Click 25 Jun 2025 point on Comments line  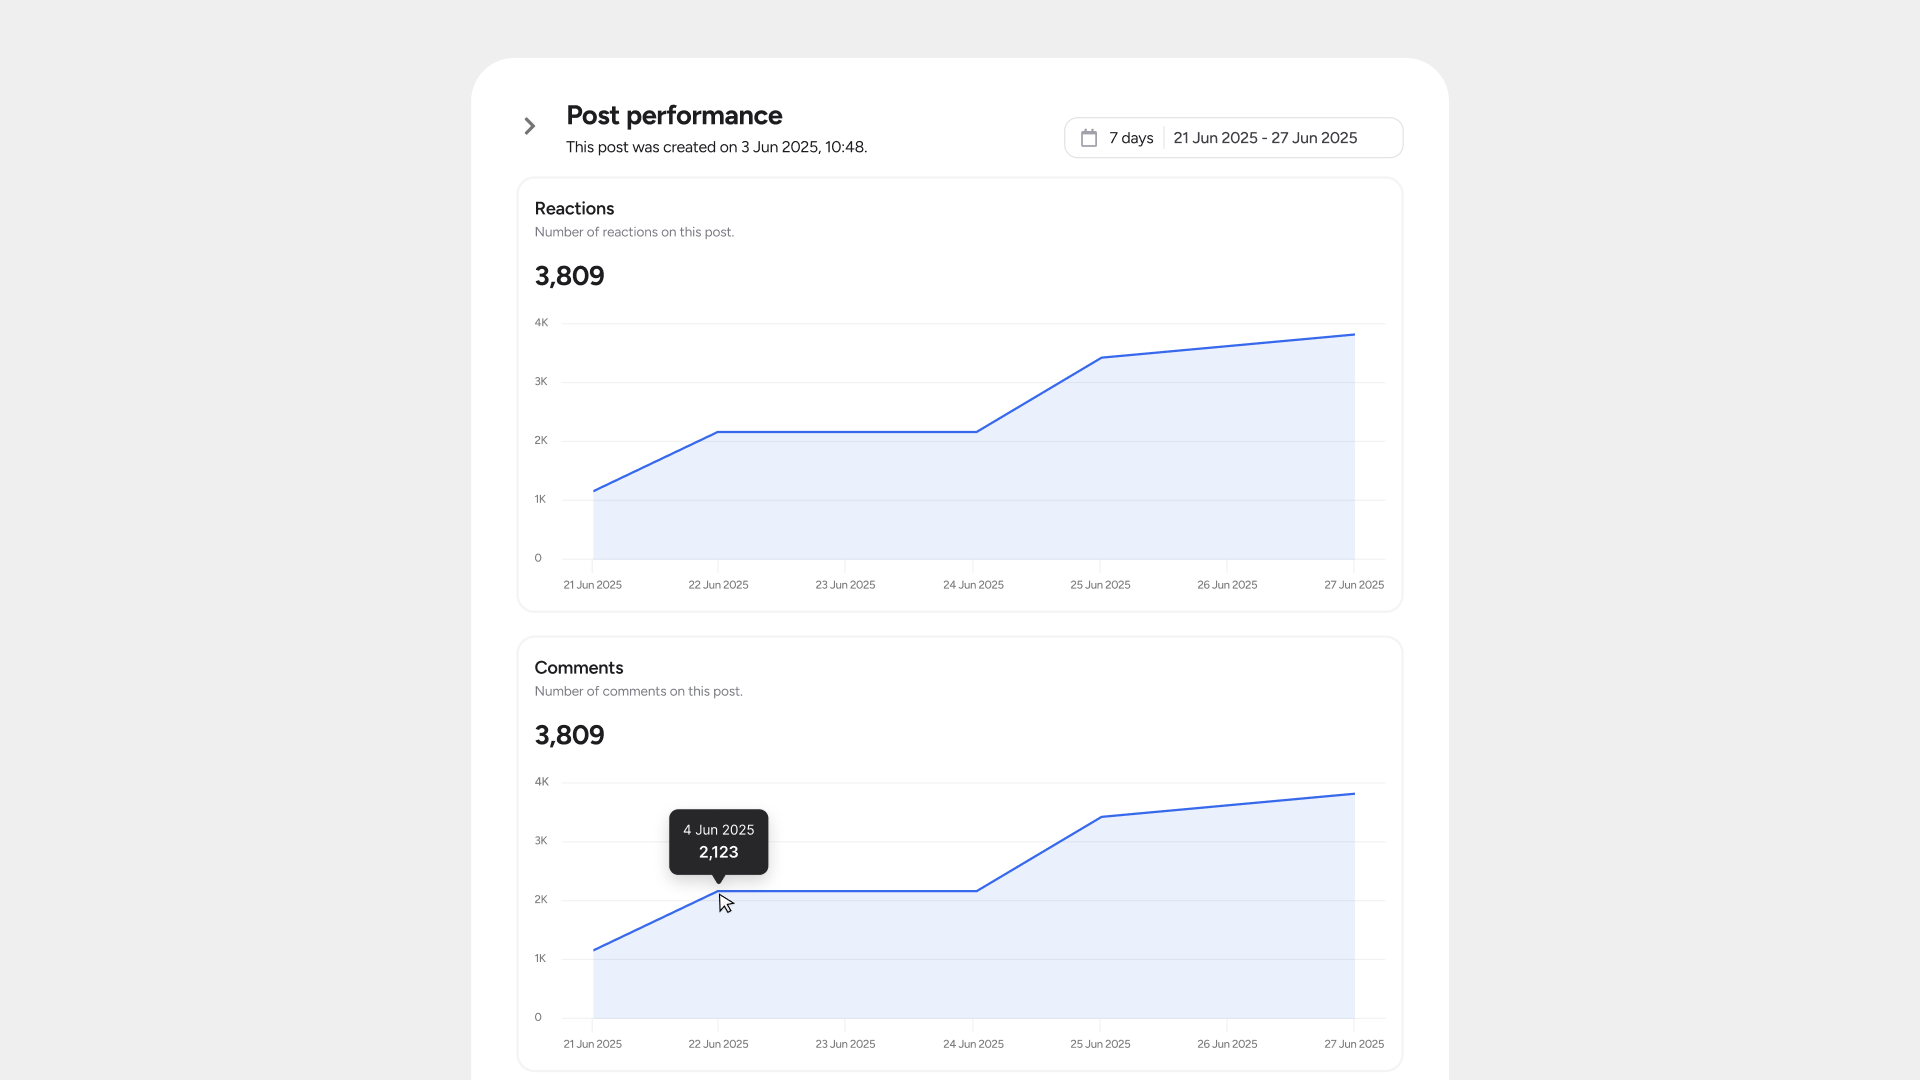[x=1101, y=817]
